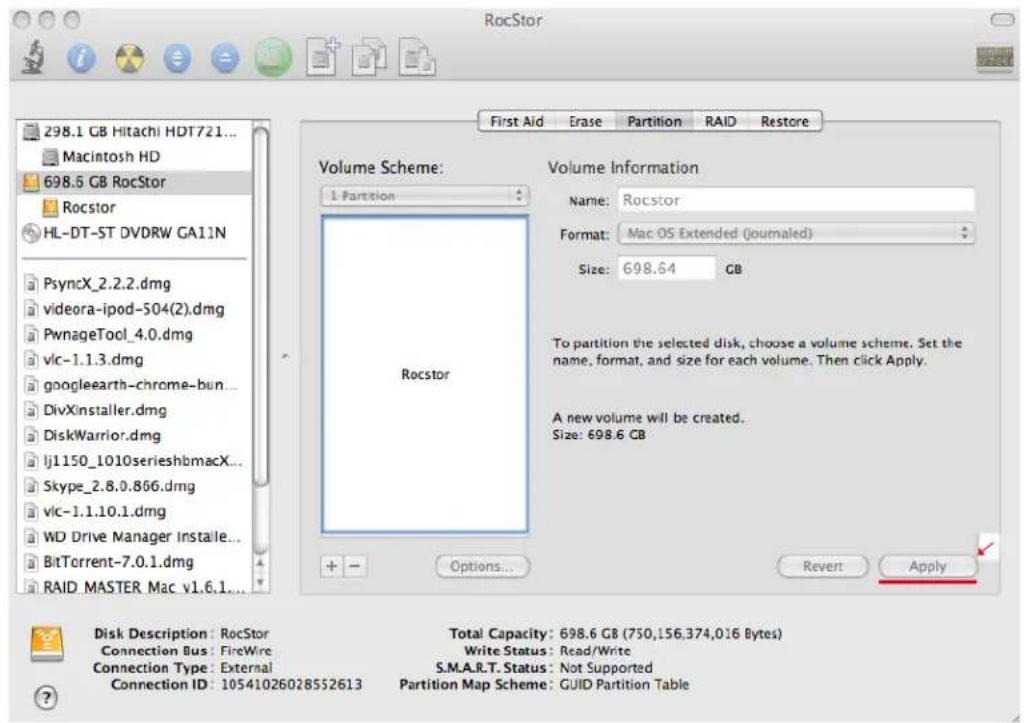This screenshot has height=723, width=1024.
Task: Switch to the Restore tab
Action: (x=784, y=121)
